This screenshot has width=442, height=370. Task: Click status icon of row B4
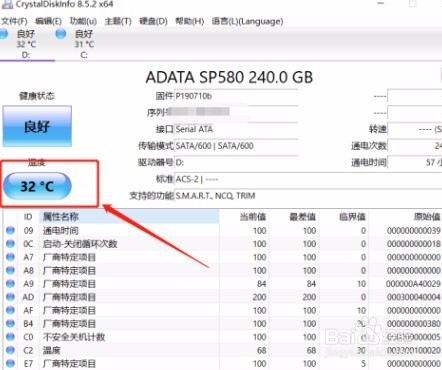pyautogui.click(x=10, y=323)
